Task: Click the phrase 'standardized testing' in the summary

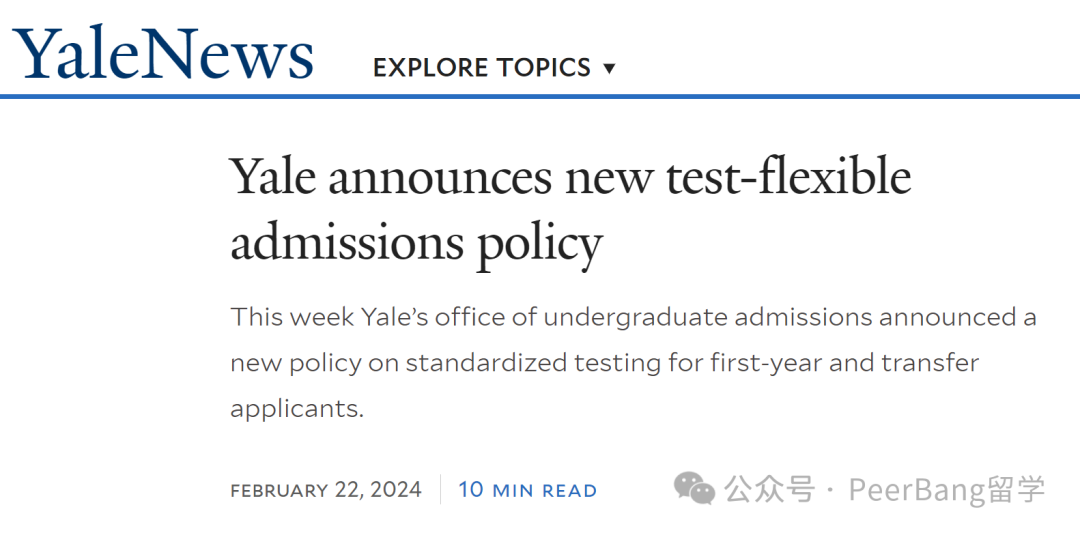Action: [532, 363]
